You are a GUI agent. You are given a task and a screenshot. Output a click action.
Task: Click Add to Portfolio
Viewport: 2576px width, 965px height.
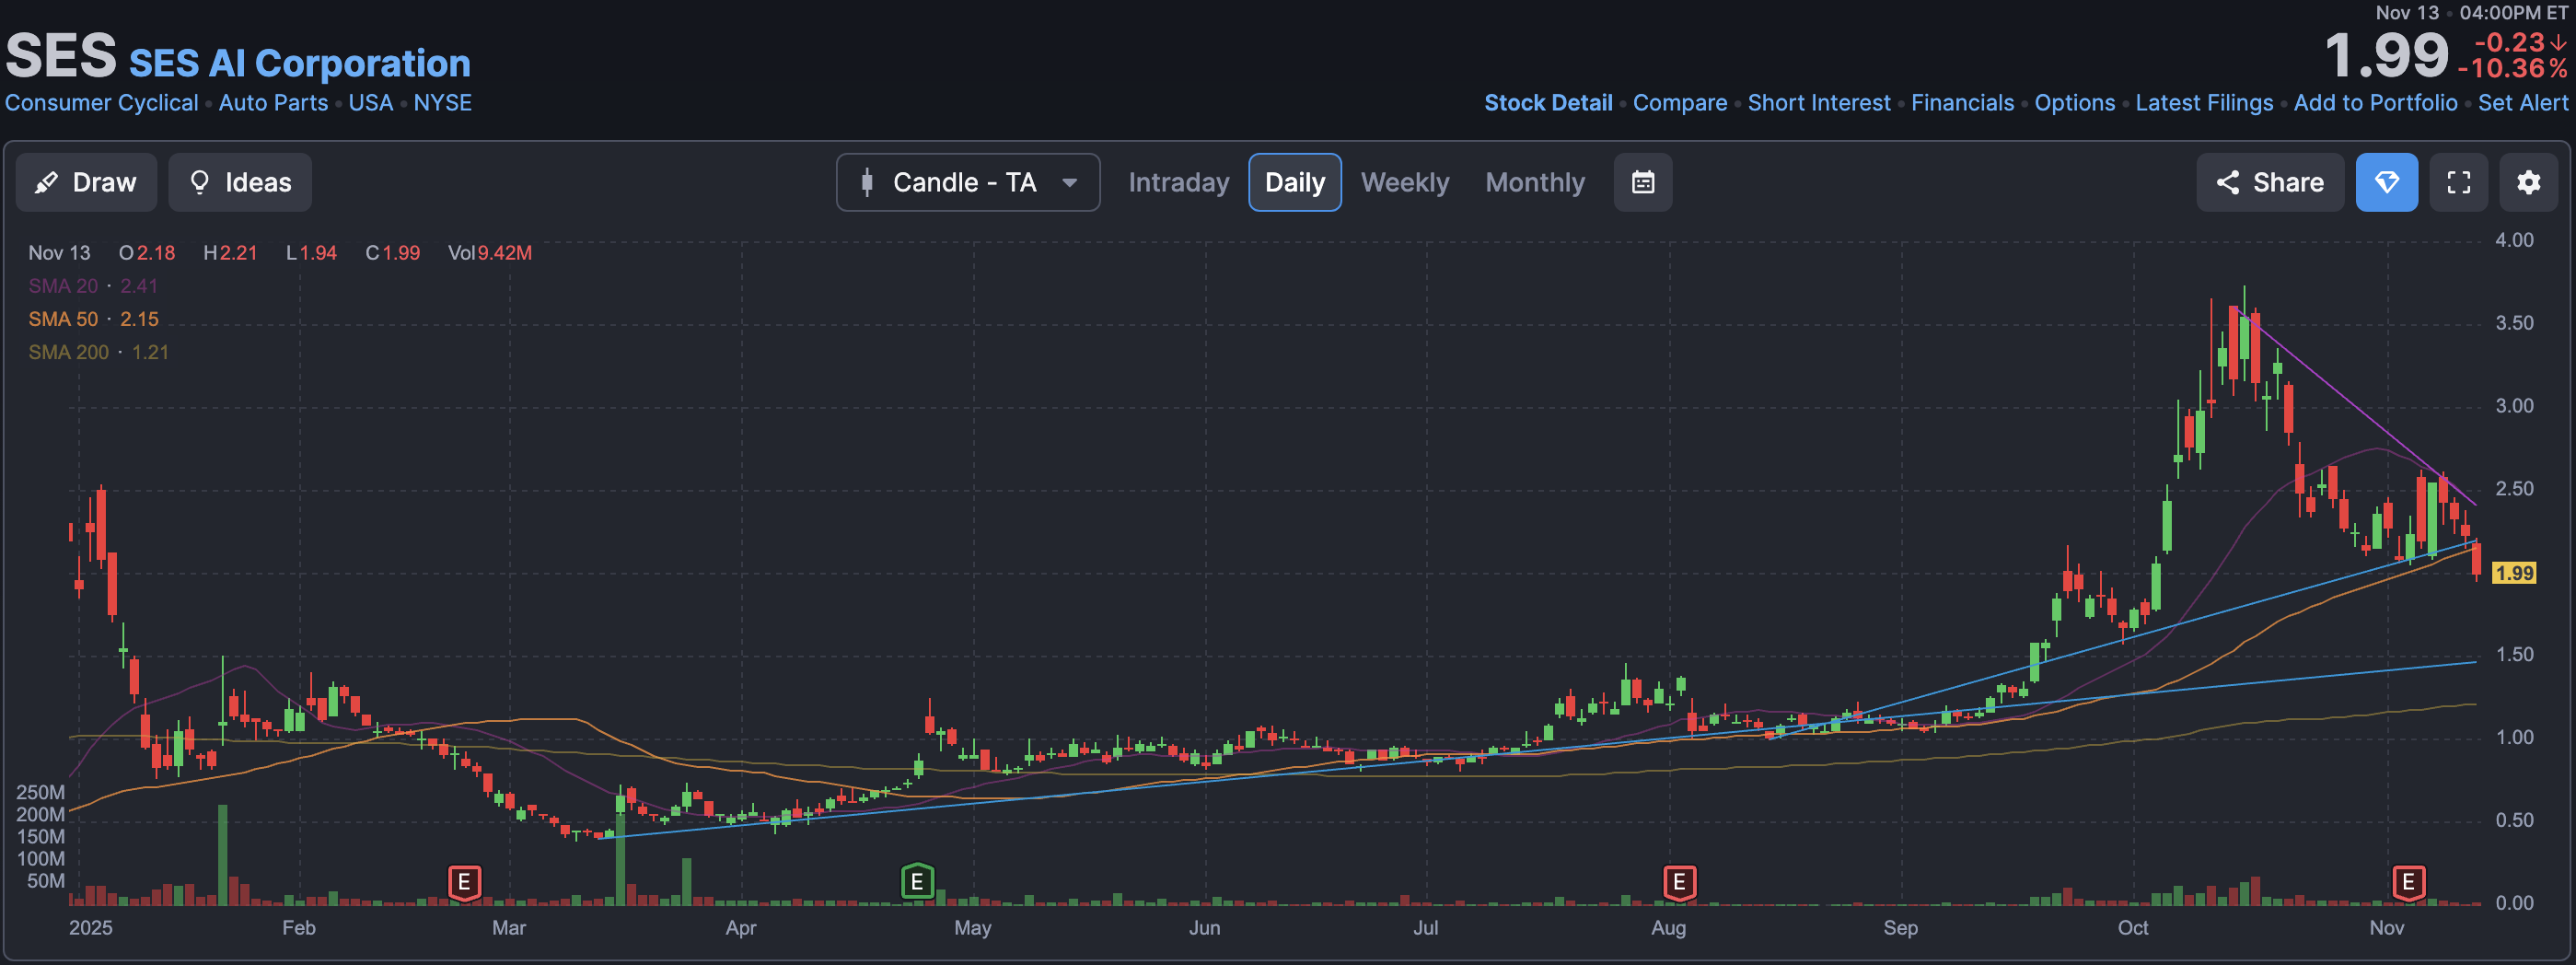2374,103
